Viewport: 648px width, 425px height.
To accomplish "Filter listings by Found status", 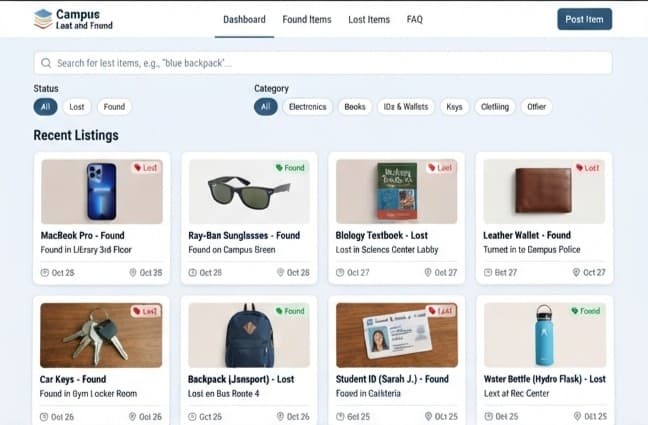I will coord(114,107).
